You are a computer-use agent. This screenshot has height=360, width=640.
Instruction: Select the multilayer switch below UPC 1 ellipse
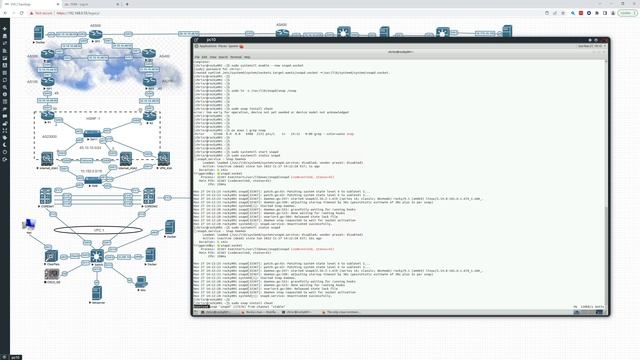pyautogui.click(x=97, y=256)
